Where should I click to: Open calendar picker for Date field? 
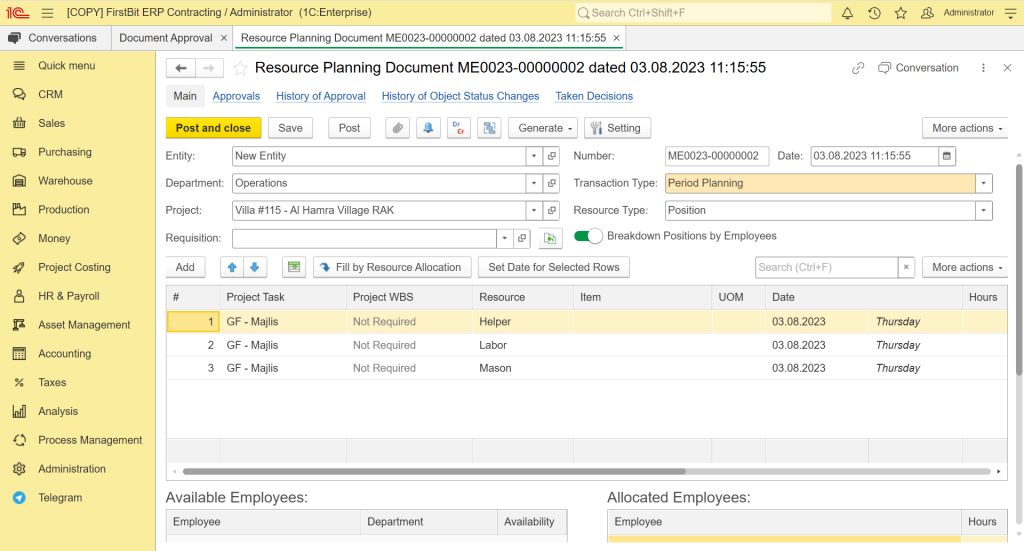946,156
